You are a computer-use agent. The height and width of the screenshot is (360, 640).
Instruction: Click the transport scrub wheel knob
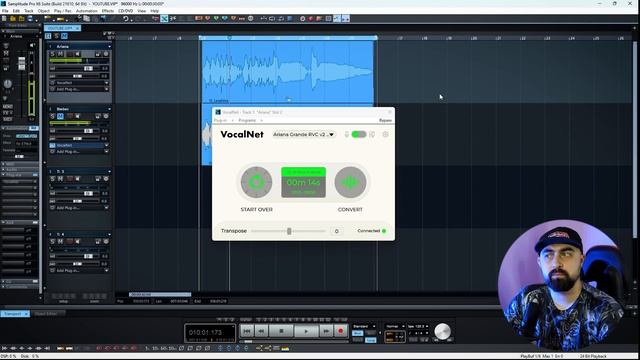(x=442, y=331)
